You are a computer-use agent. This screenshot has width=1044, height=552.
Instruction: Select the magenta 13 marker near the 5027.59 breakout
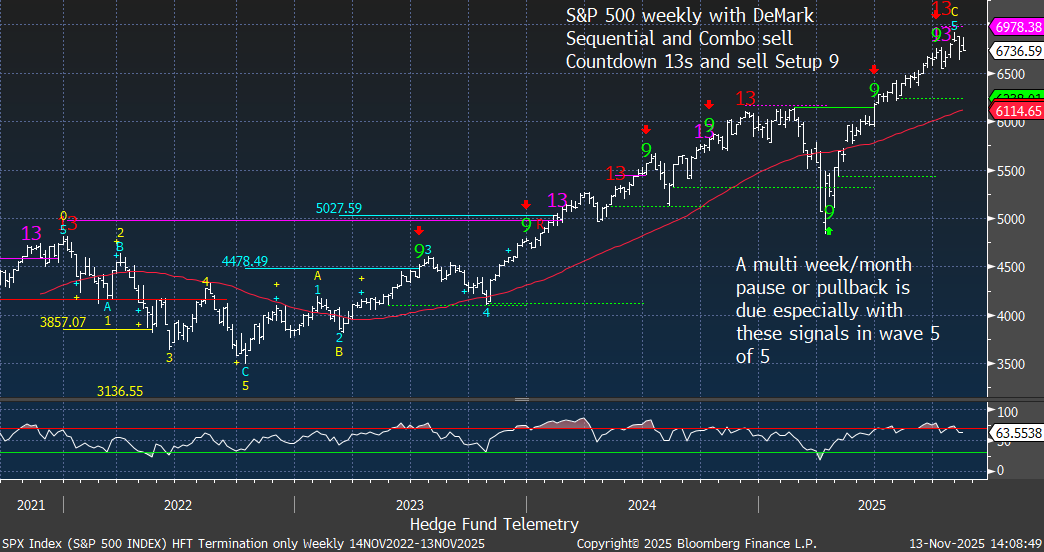pyautogui.click(x=557, y=201)
